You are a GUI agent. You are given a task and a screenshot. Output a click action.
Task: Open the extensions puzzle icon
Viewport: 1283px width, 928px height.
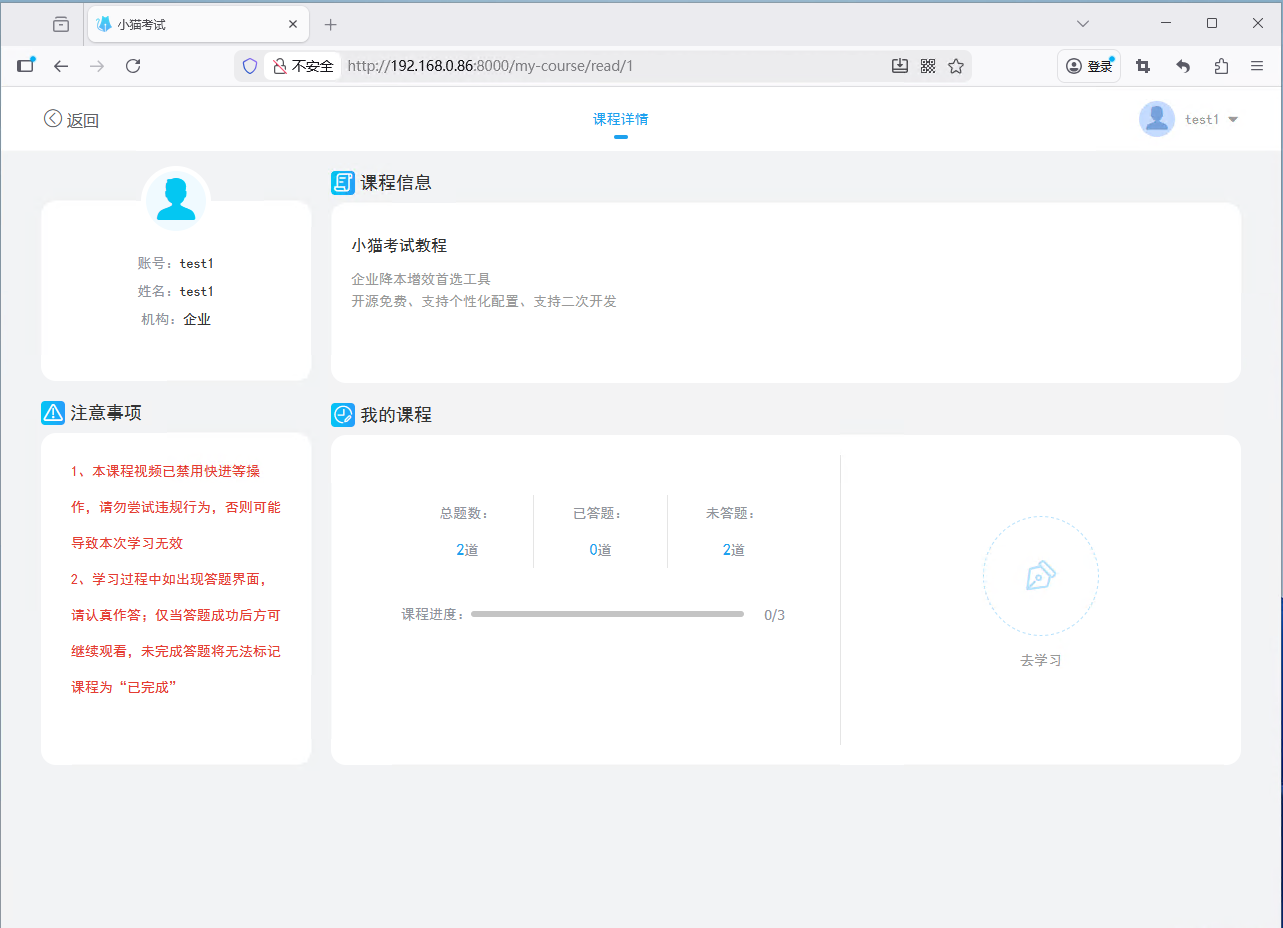1221,66
